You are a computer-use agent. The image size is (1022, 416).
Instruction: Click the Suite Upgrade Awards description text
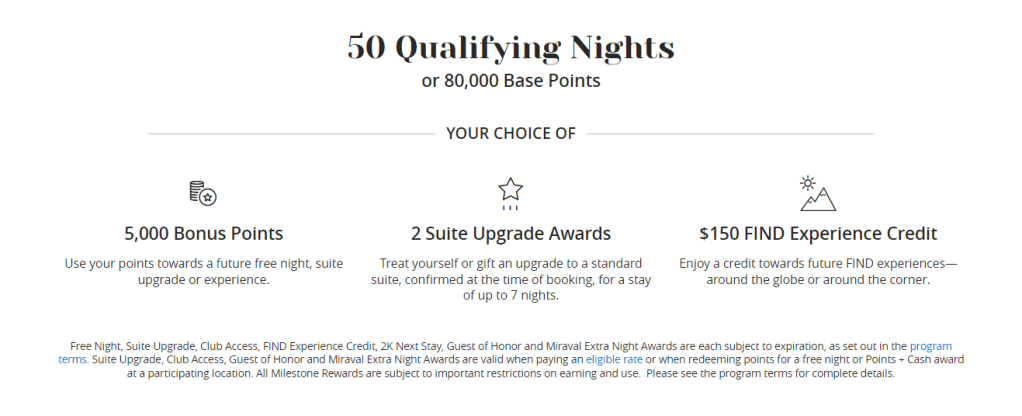pyautogui.click(x=511, y=279)
